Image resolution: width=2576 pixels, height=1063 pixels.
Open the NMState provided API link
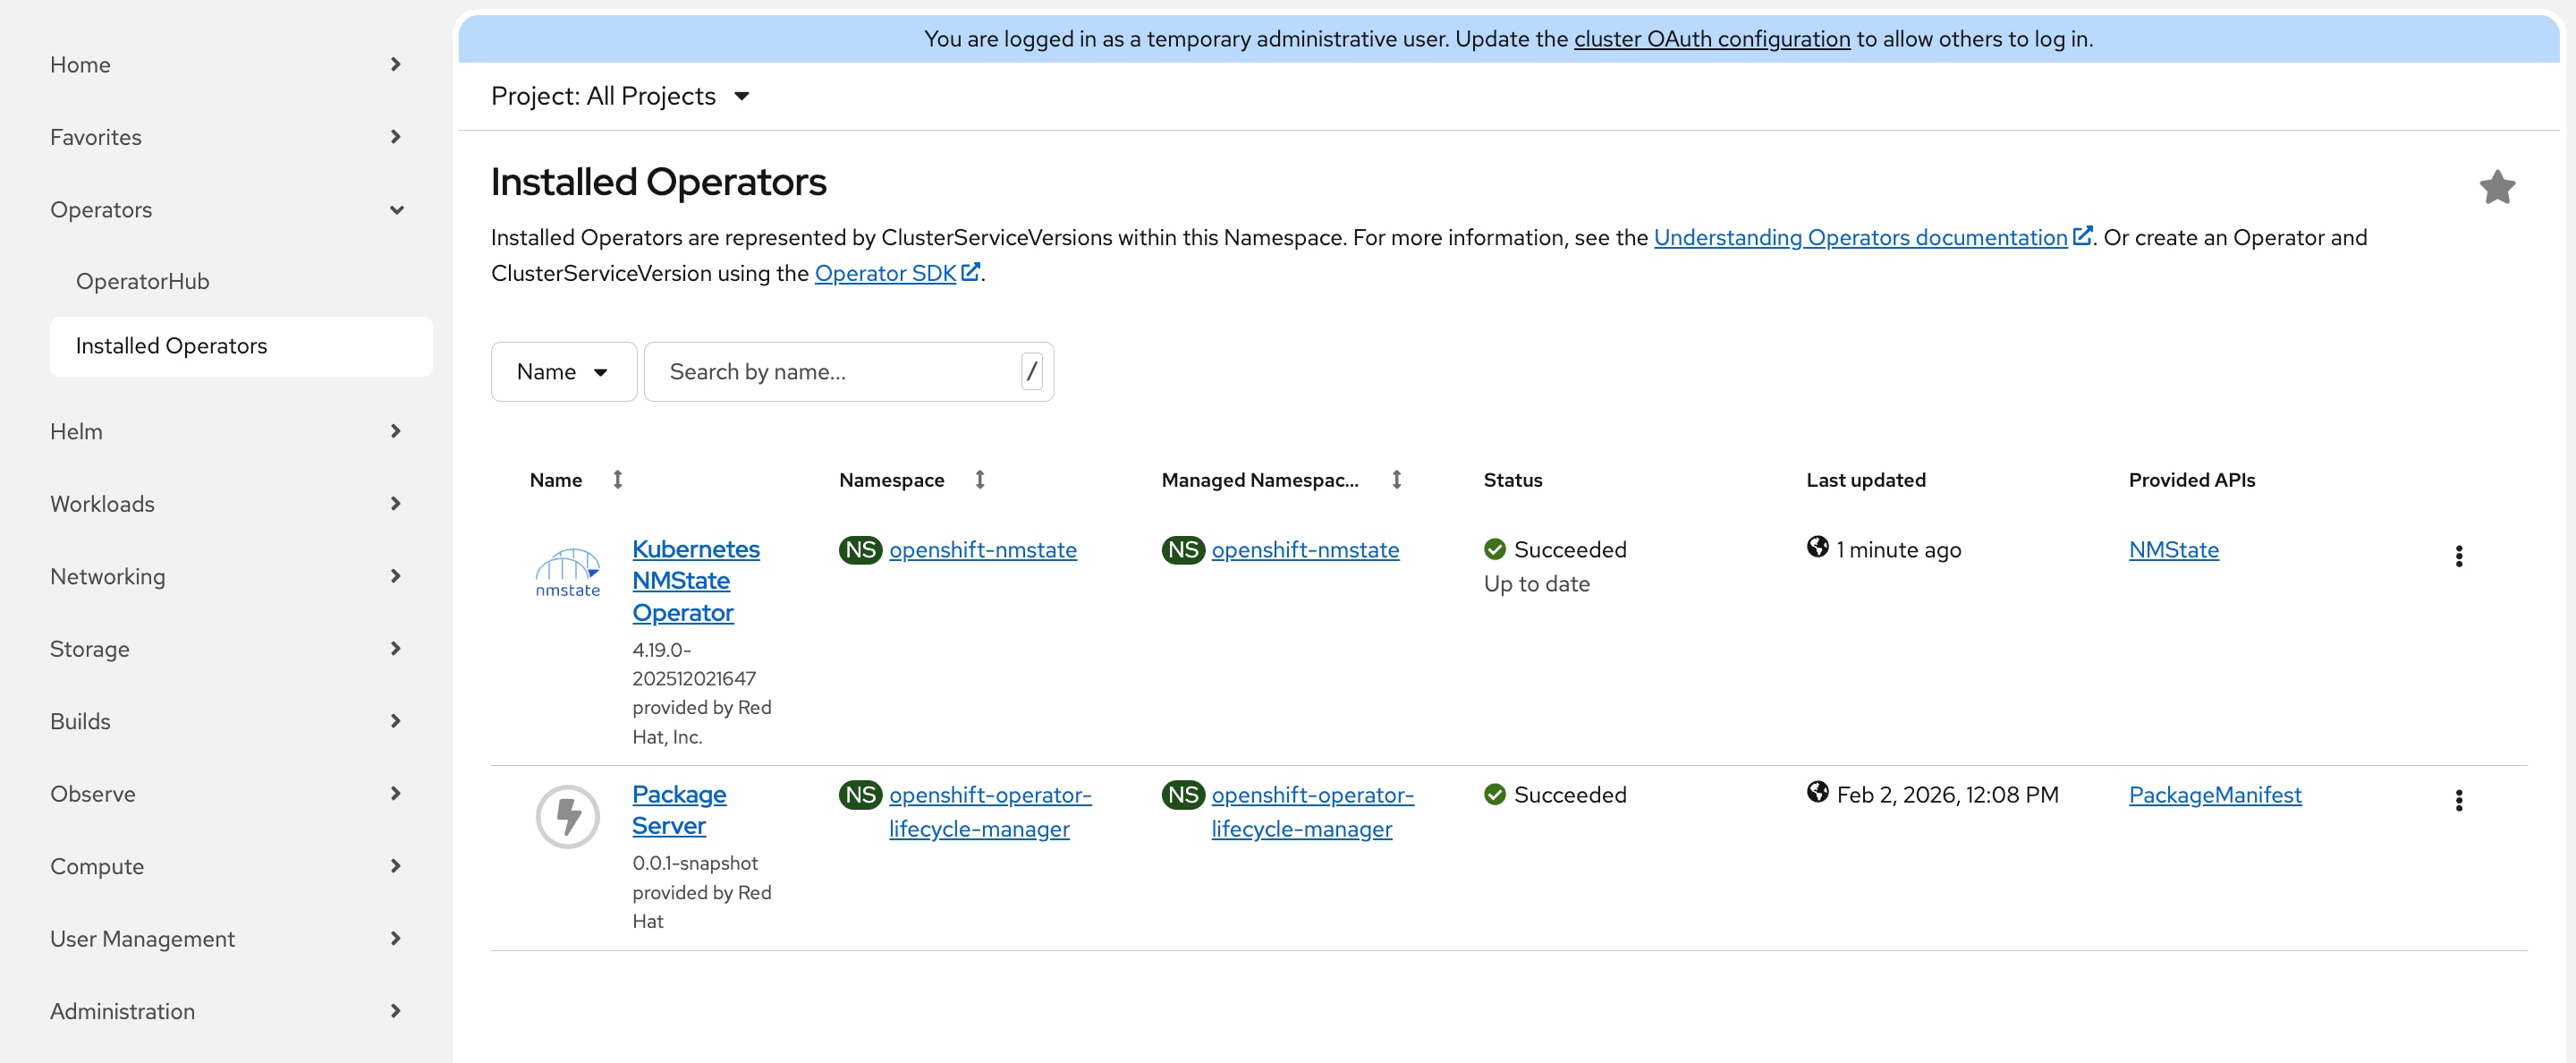(x=2173, y=550)
